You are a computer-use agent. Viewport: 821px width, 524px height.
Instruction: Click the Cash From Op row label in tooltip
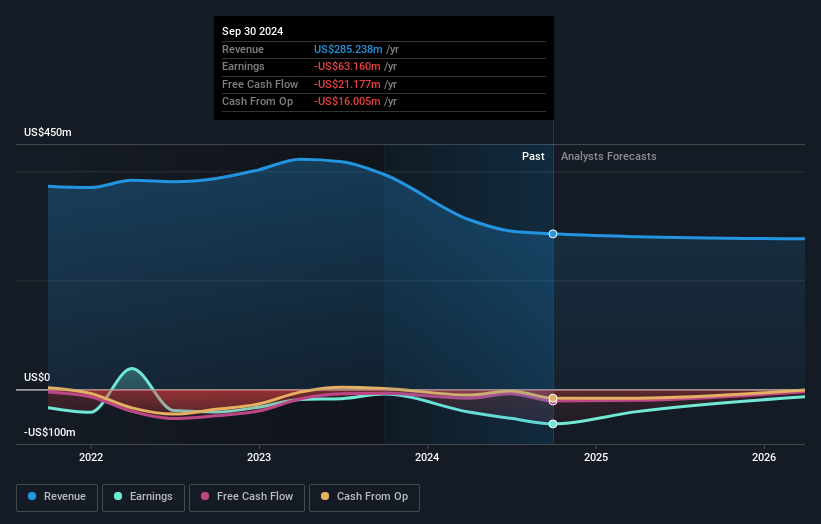pos(257,102)
